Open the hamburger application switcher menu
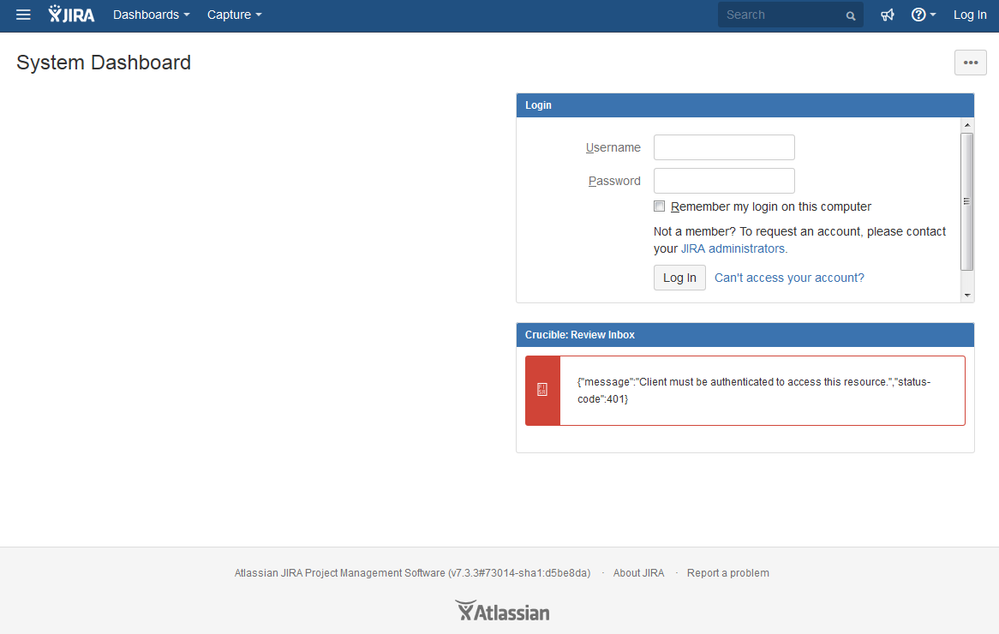The image size is (999, 634). coord(23,15)
